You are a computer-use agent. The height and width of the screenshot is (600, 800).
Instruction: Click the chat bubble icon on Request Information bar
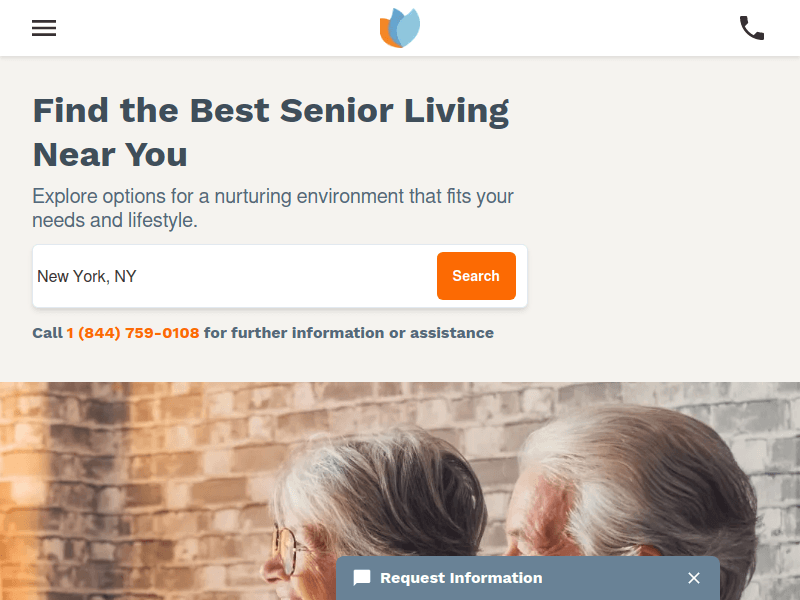361,578
